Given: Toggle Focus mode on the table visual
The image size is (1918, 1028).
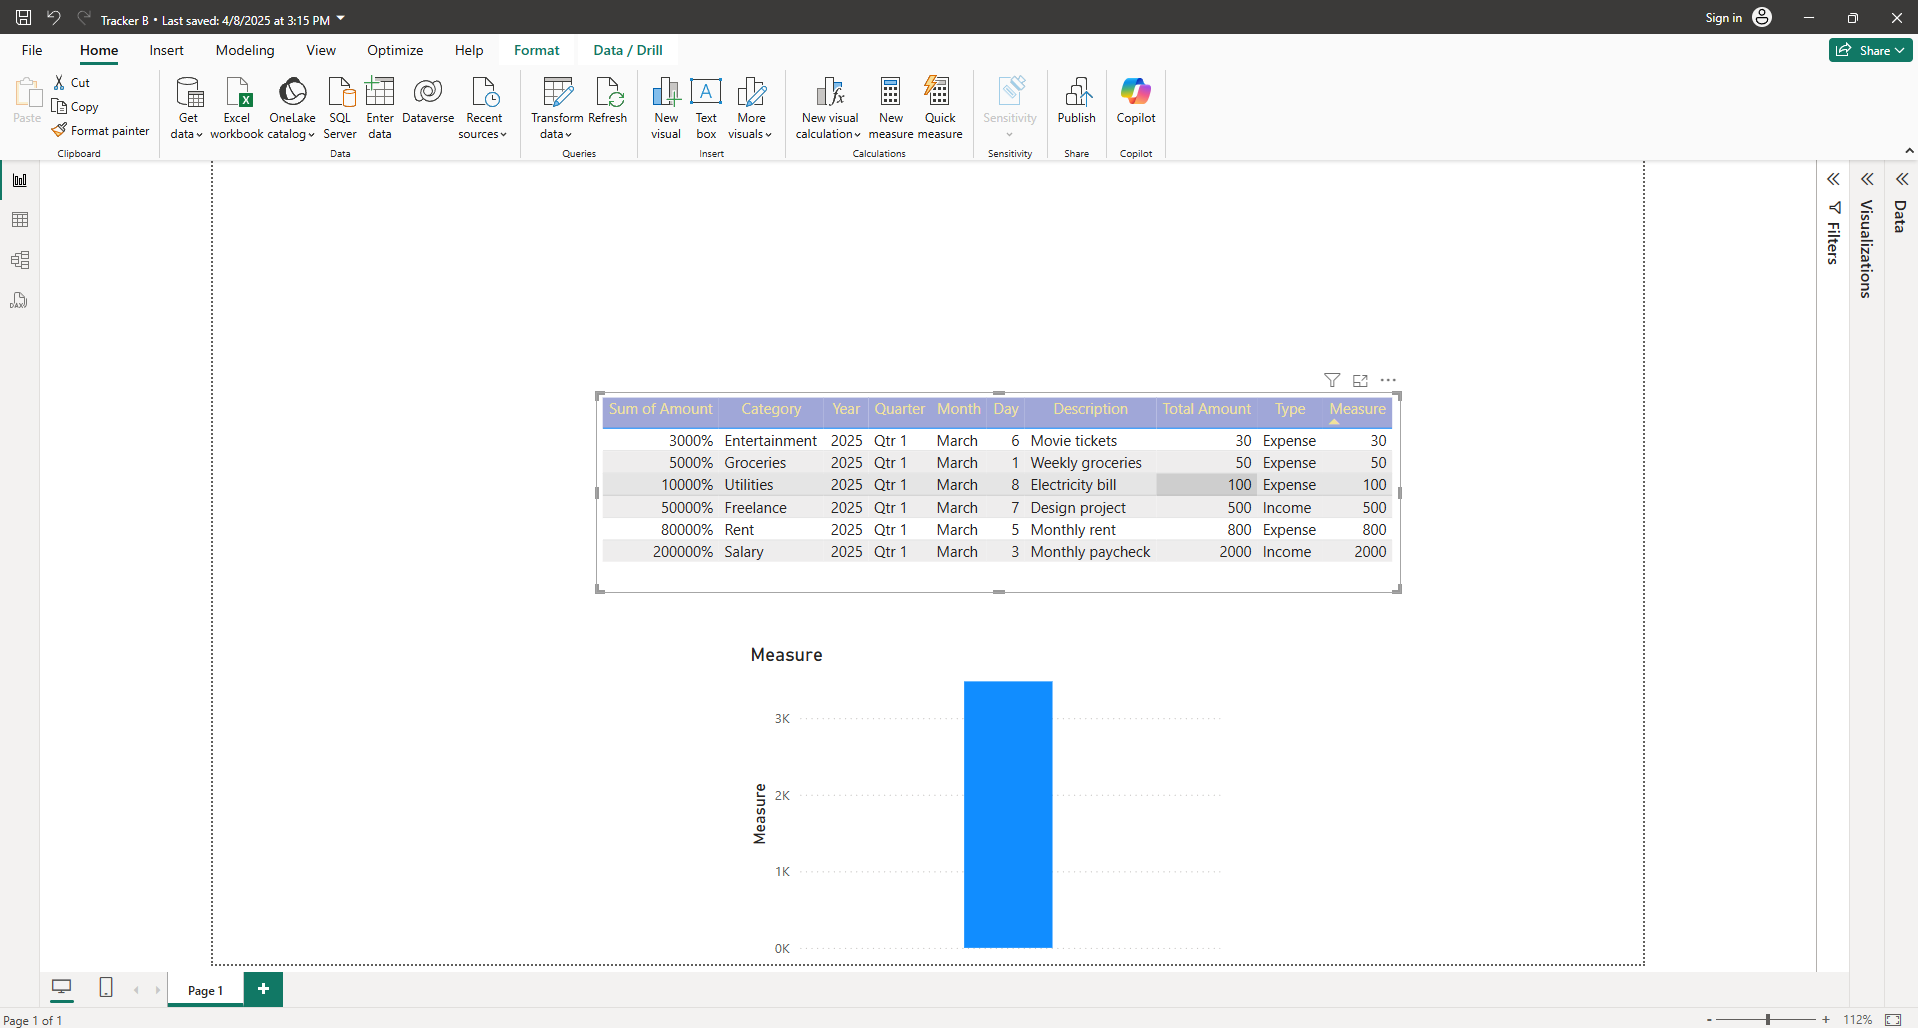Looking at the screenshot, I should pyautogui.click(x=1360, y=380).
